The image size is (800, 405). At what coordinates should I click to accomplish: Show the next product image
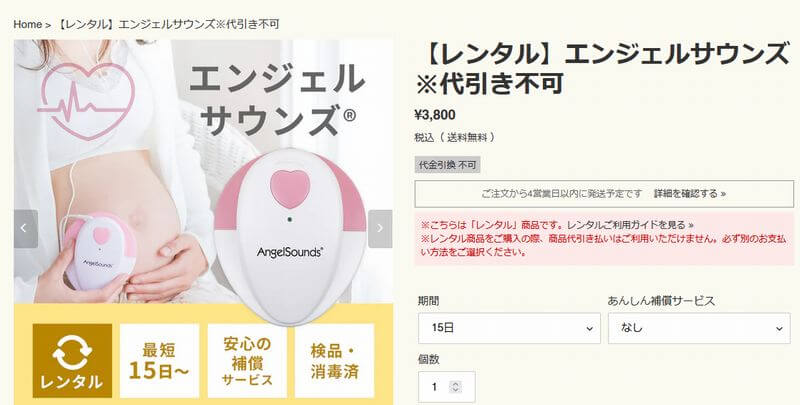point(380,229)
